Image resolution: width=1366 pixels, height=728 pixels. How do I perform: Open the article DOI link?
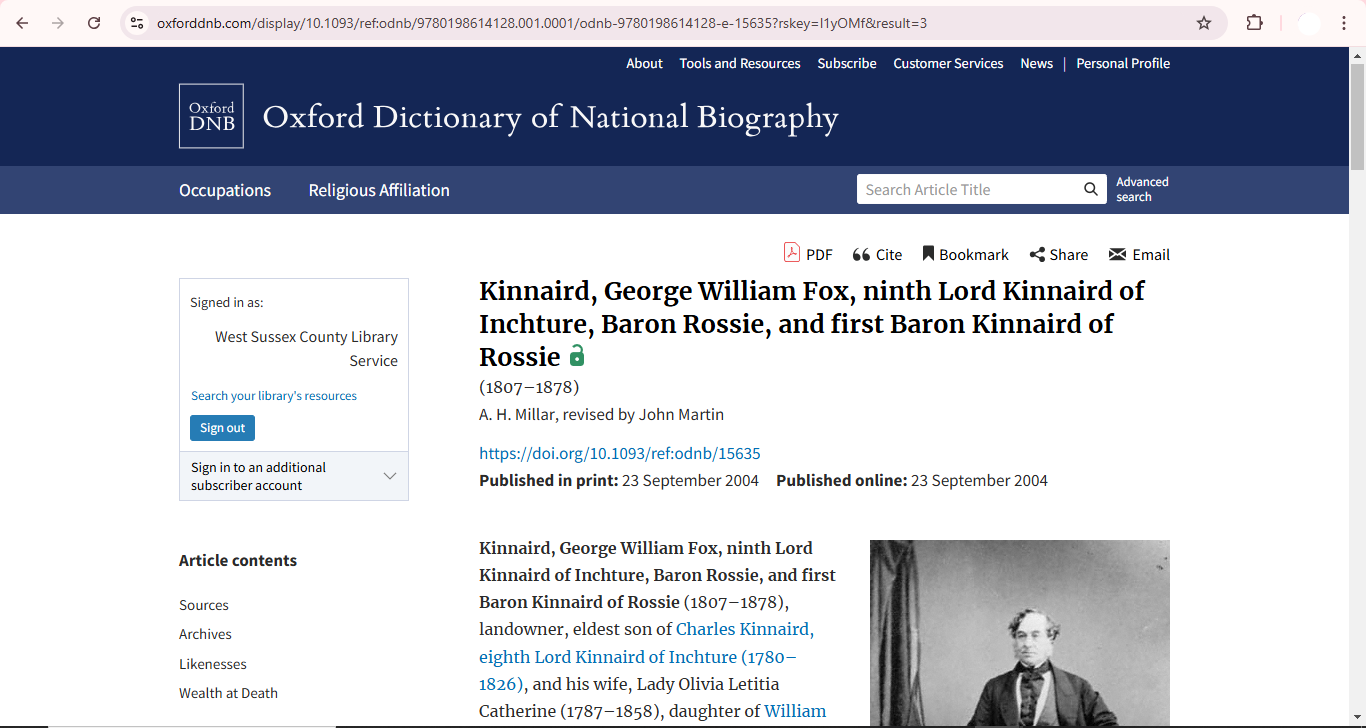click(620, 453)
